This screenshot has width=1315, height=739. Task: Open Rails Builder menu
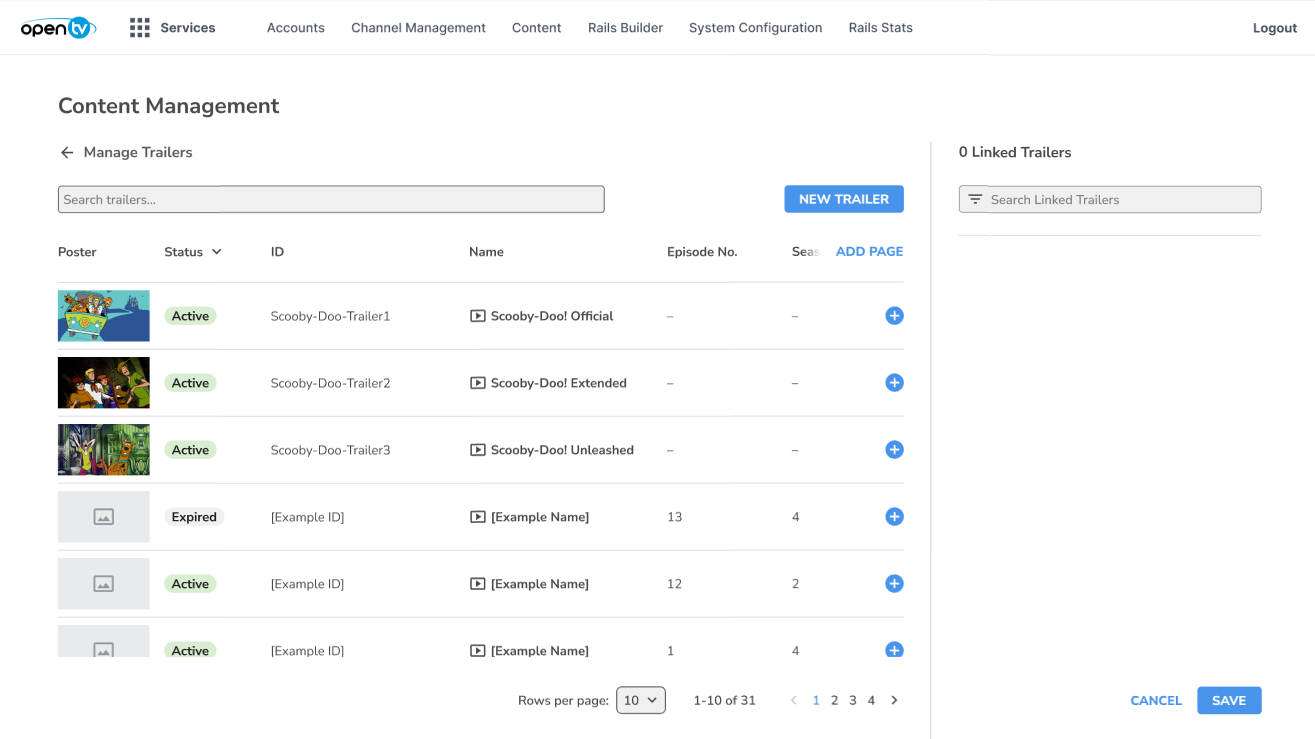click(626, 28)
